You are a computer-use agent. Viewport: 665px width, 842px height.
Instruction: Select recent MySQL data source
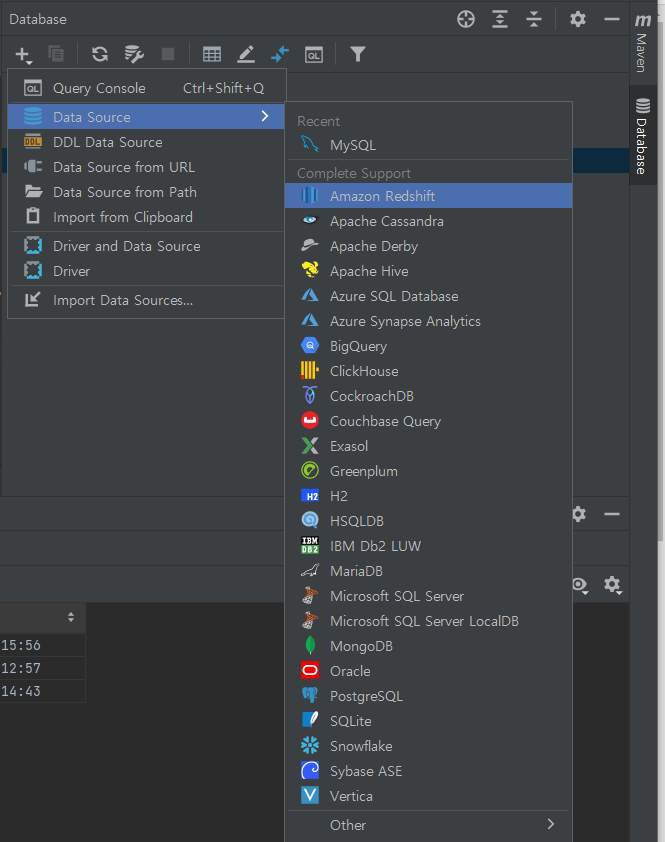(428, 145)
